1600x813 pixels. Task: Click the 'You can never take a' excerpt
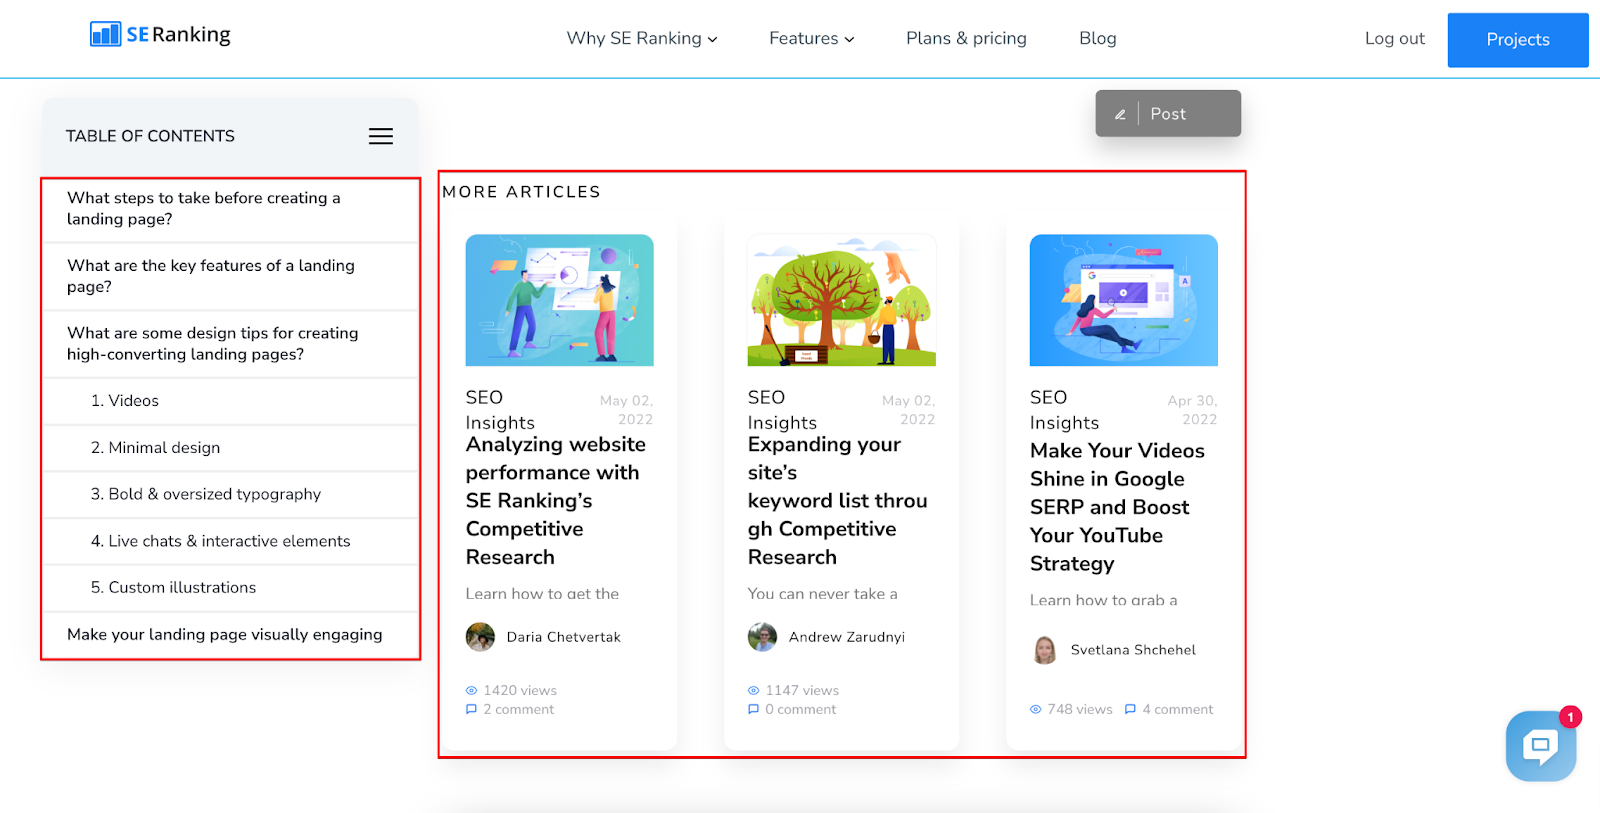coord(823,594)
